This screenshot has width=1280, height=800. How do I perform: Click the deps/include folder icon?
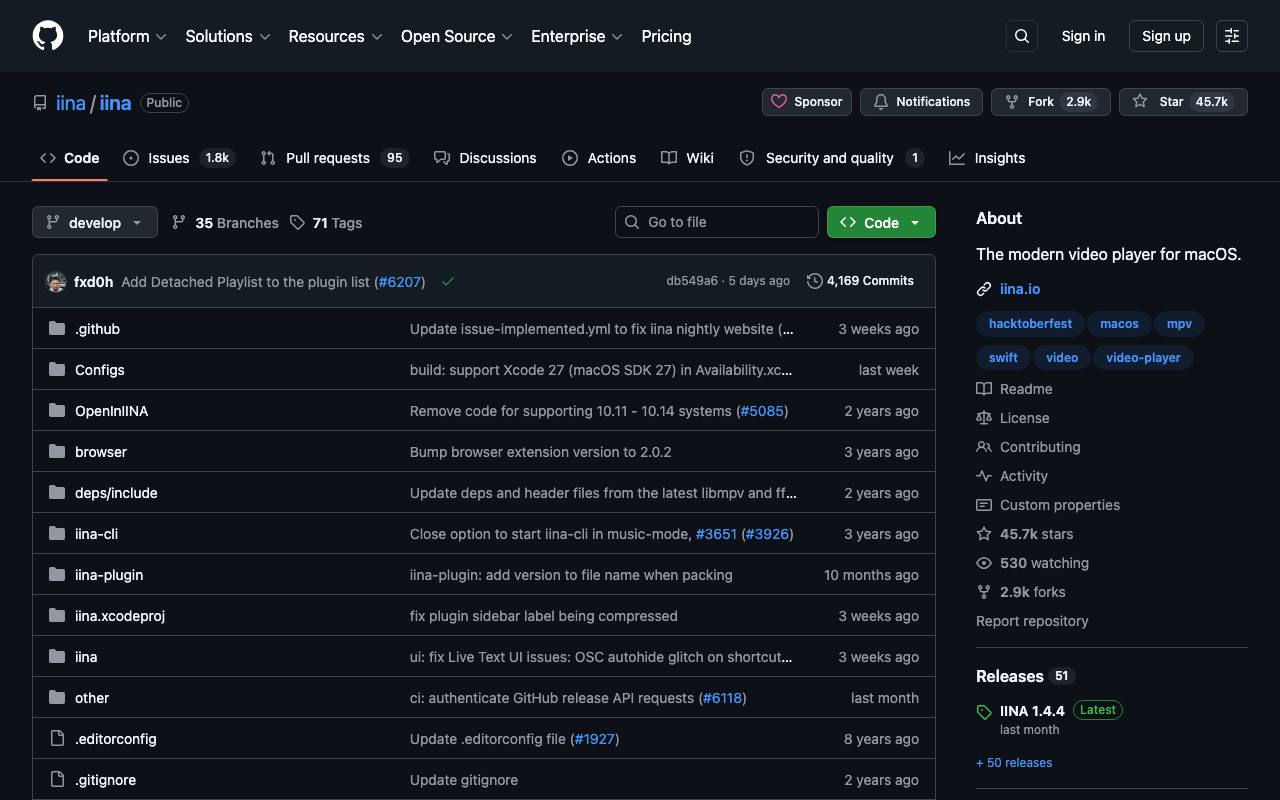click(57, 493)
